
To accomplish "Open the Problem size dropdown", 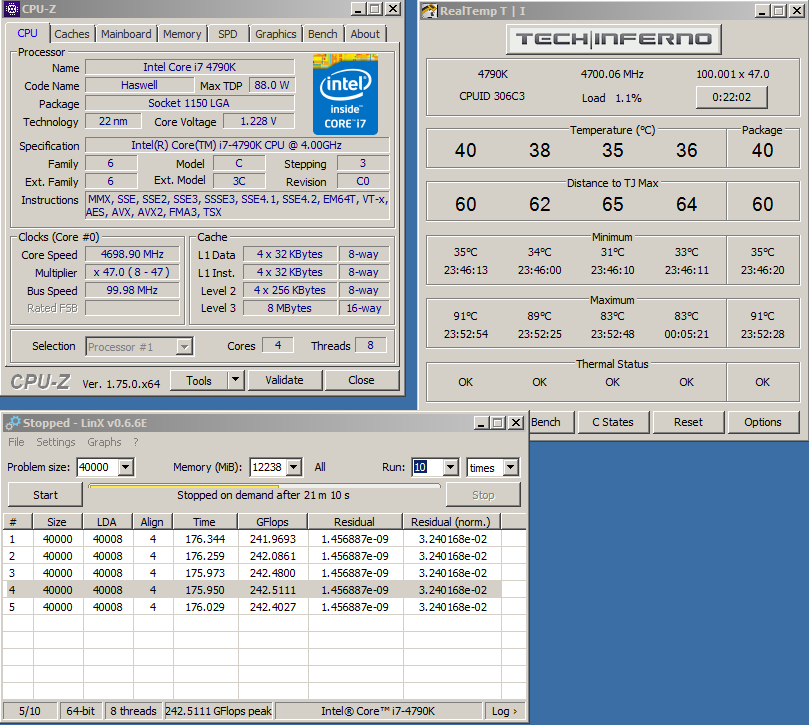I will [x=125, y=468].
